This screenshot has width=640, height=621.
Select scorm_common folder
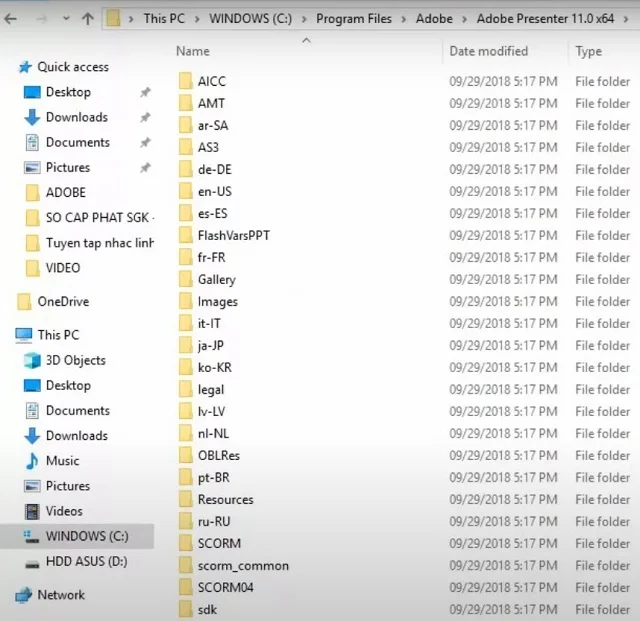234,566
